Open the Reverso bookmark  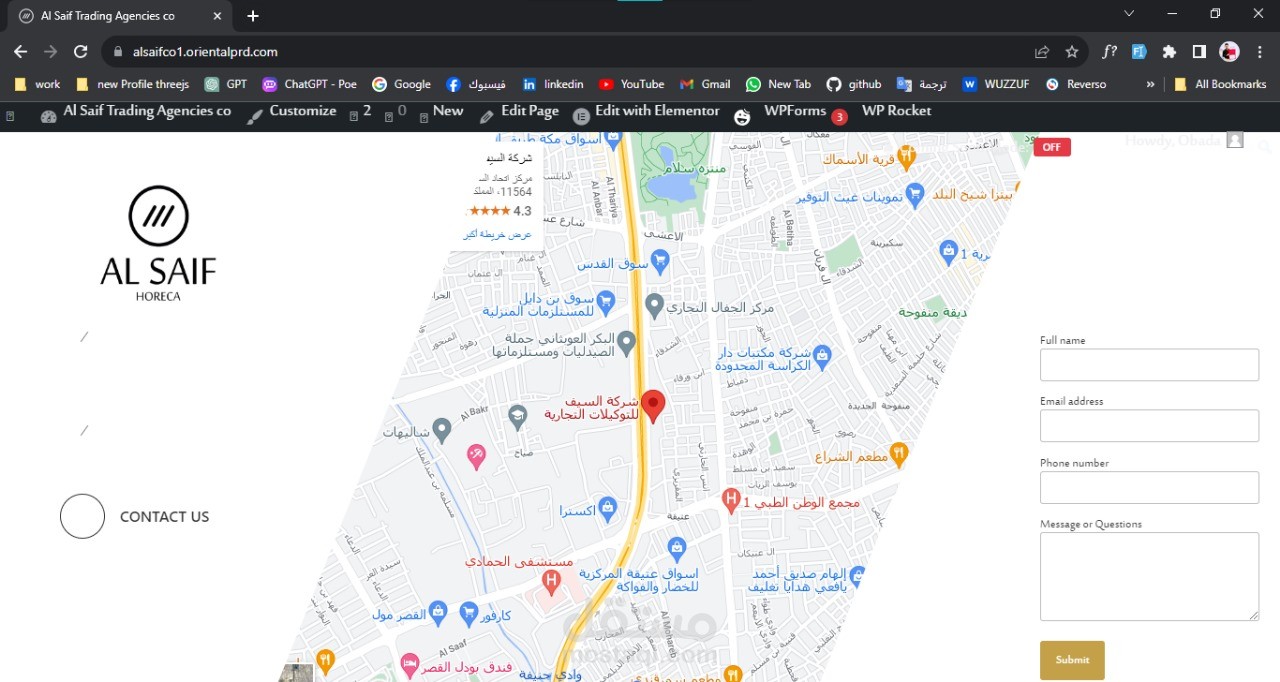coord(1076,84)
